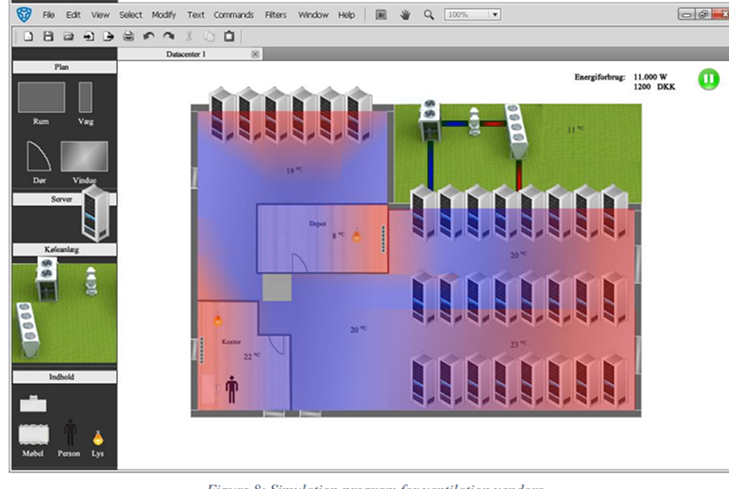This screenshot has width=729, height=489.
Task: Print using the printer toolbar icon
Action: click(x=129, y=36)
